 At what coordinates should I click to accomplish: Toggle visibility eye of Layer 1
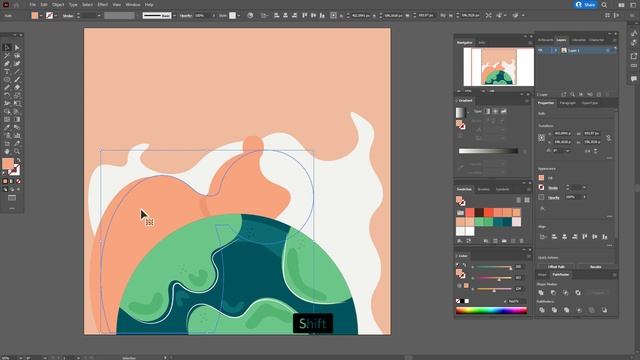click(540, 50)
